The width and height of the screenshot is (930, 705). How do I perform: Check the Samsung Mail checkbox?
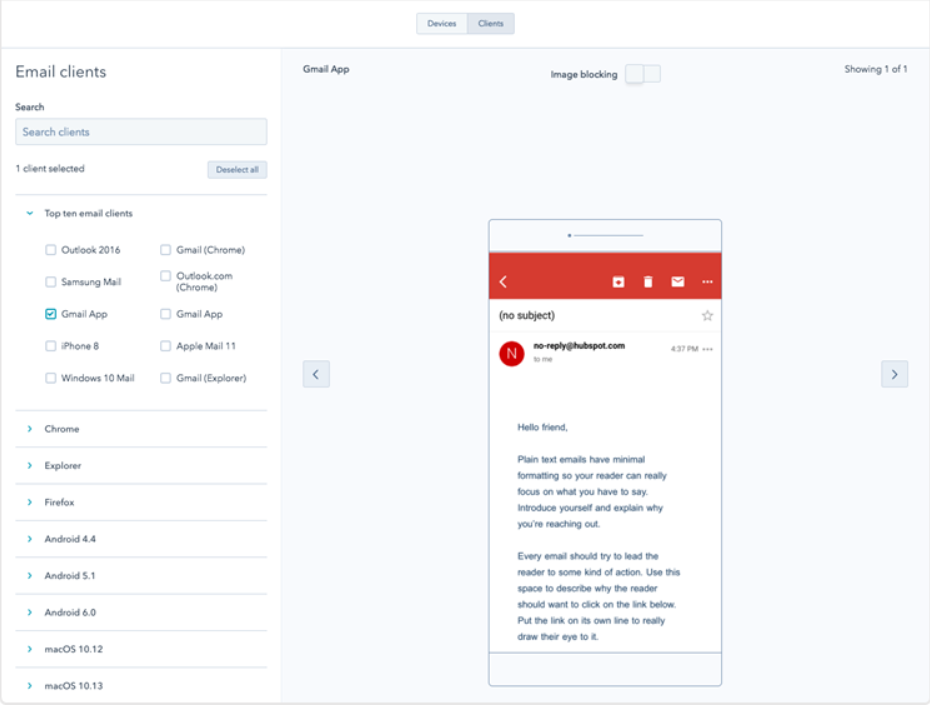pos(50,282)
